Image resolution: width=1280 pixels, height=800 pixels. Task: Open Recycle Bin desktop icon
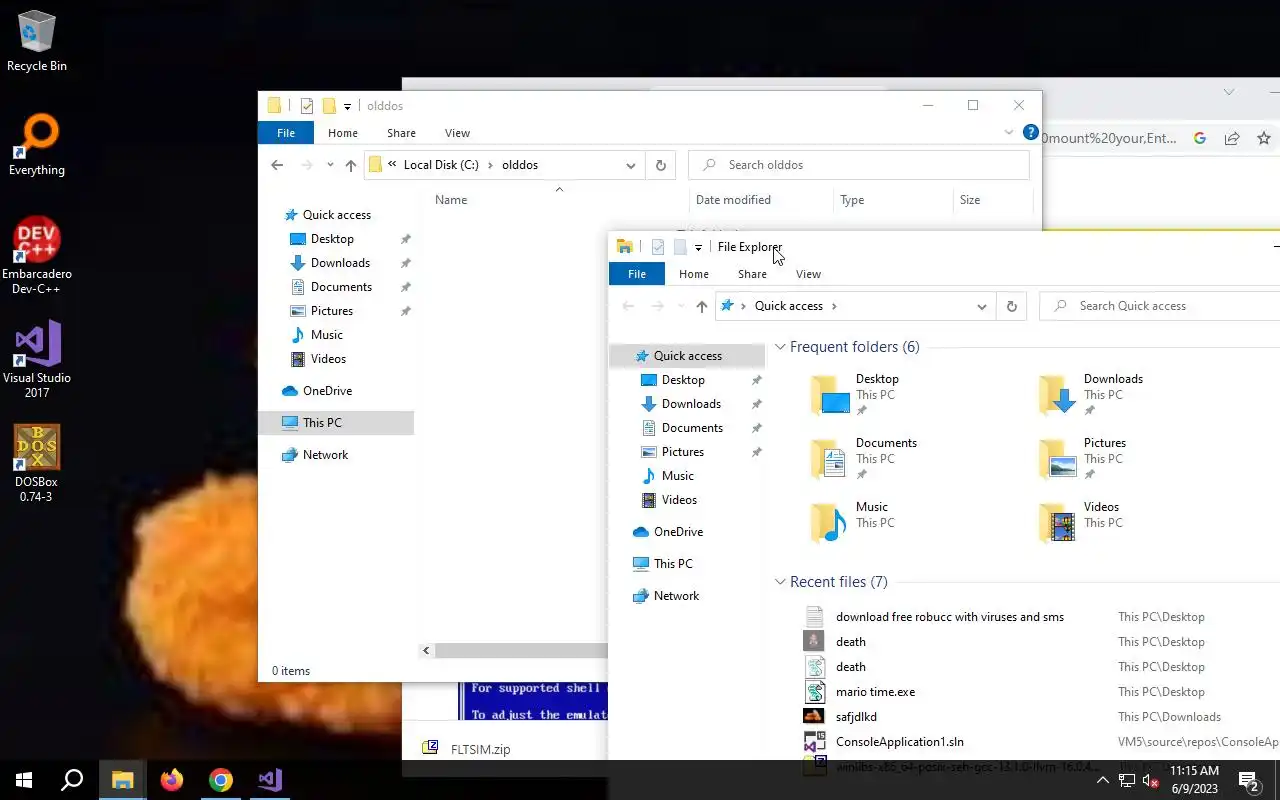click(x=37, y=42)
